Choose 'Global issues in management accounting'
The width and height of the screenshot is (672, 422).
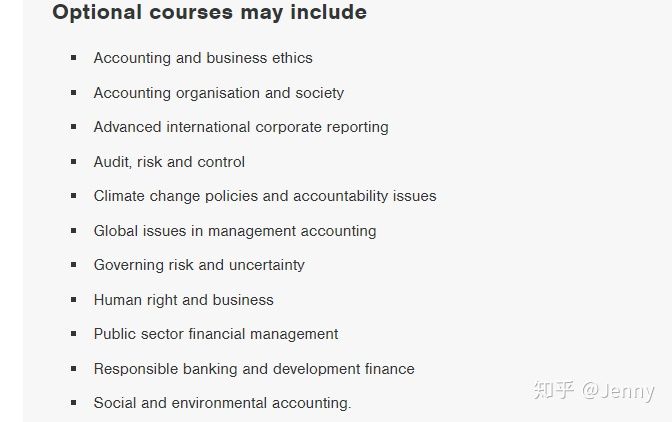[x=235, y=231]
